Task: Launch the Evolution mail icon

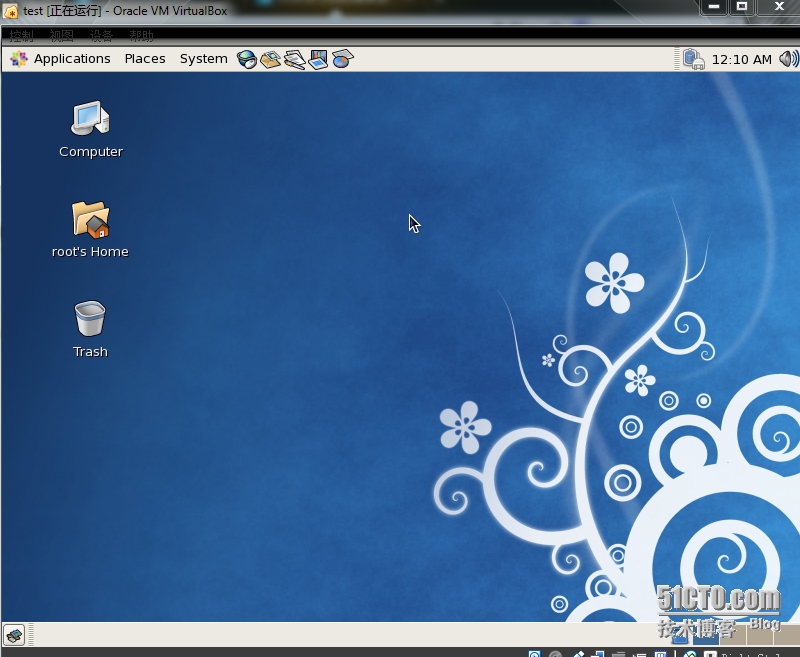Action: [x=270, y=59]
